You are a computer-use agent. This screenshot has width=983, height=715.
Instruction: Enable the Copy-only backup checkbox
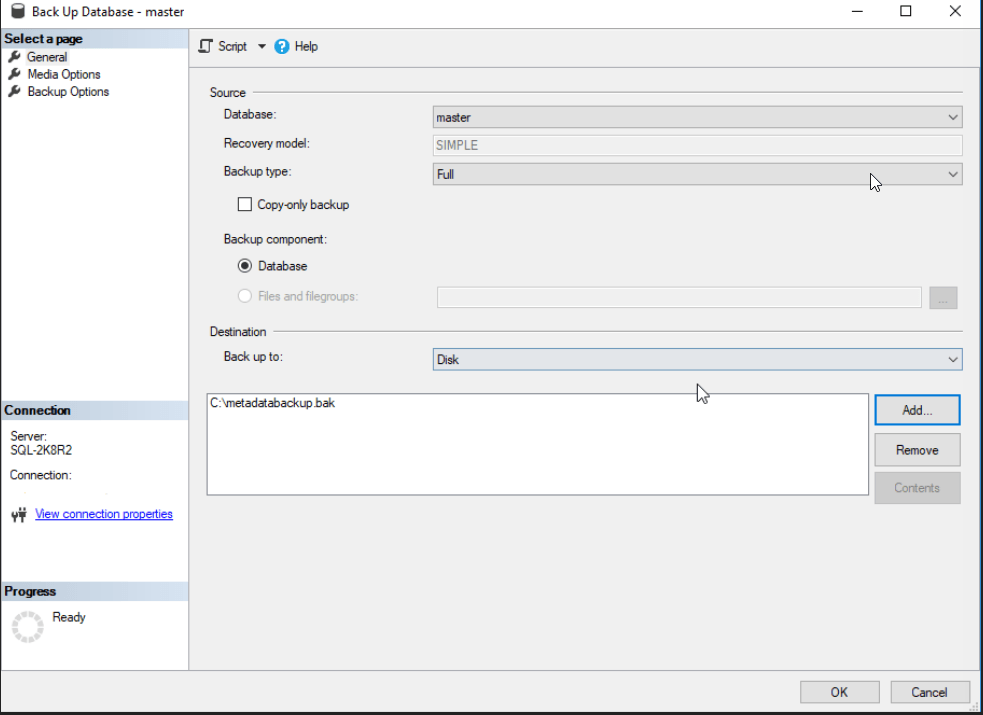pyautogui.click(x=245, y=205)
